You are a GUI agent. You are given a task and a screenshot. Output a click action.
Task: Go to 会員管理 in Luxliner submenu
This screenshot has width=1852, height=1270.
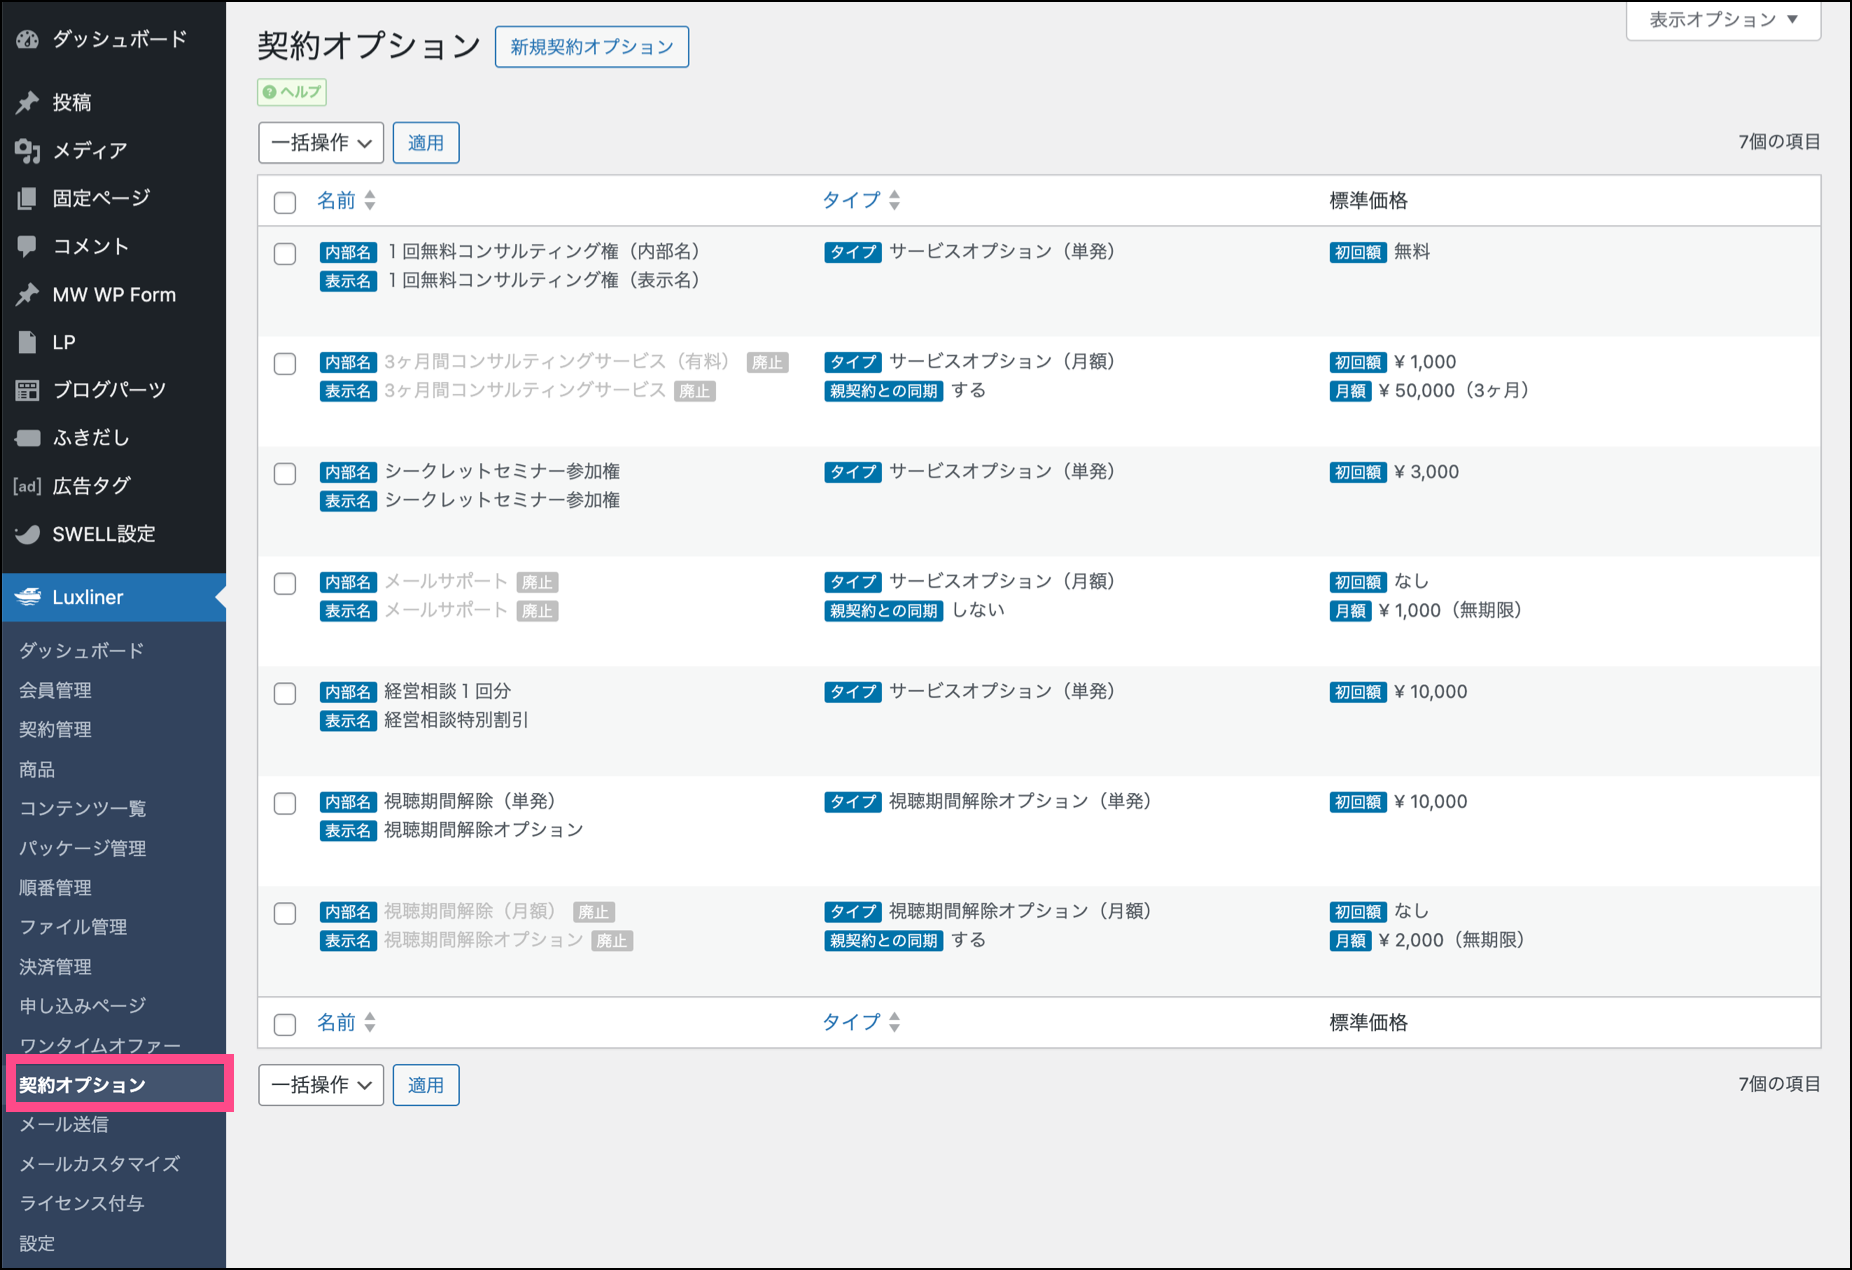tap(56, 690)
